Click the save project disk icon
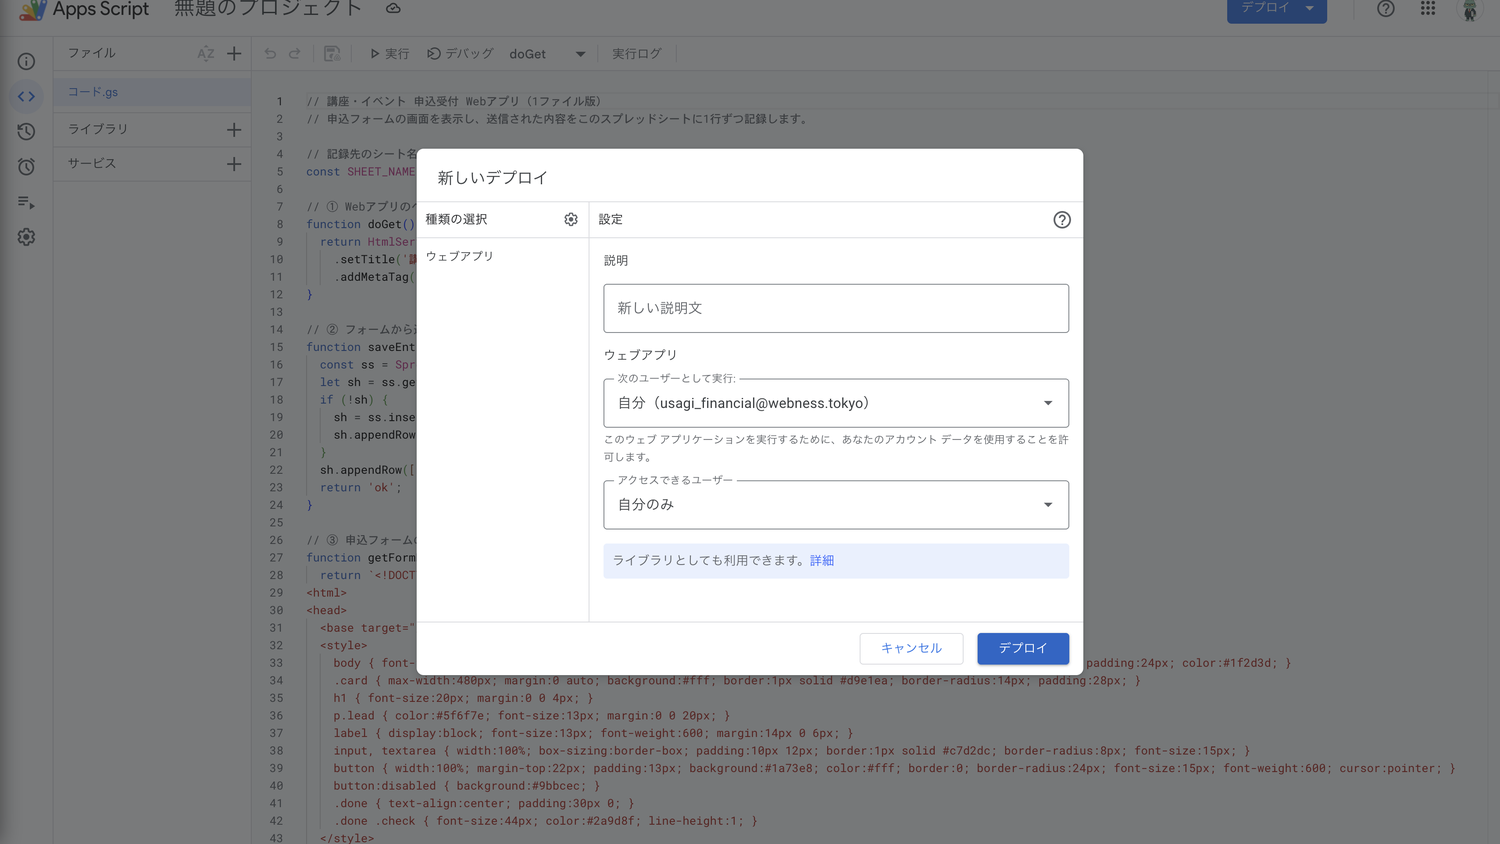This screenshot has height=844, width=1500. (332, 54)
